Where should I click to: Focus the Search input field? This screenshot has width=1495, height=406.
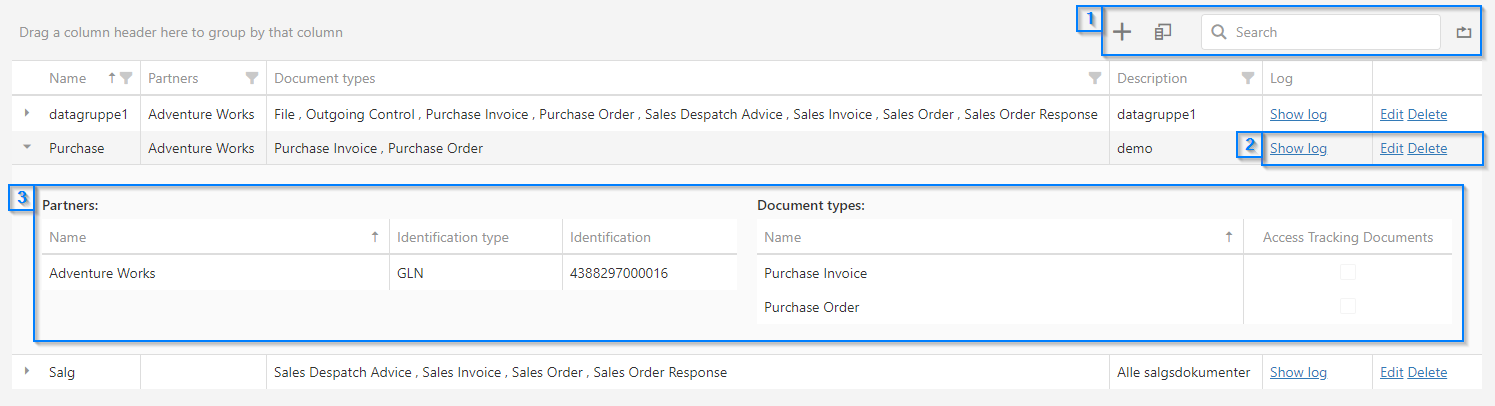coord(1330,32)
